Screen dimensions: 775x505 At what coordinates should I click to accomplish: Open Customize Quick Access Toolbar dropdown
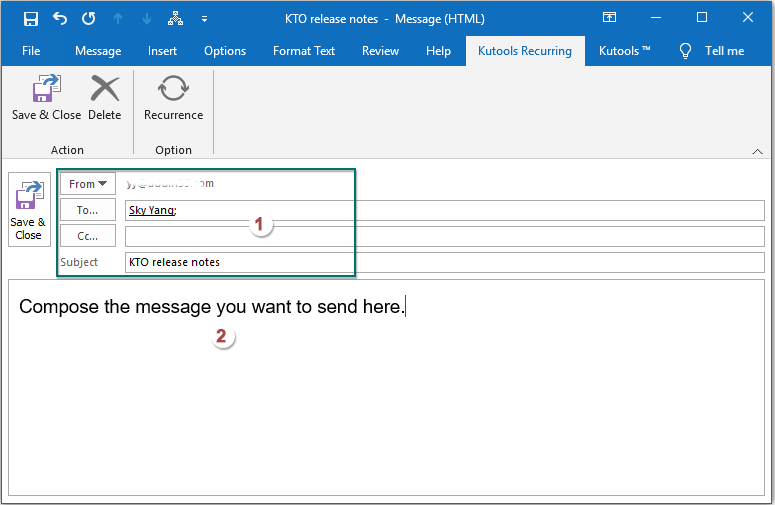coord(204,19)
